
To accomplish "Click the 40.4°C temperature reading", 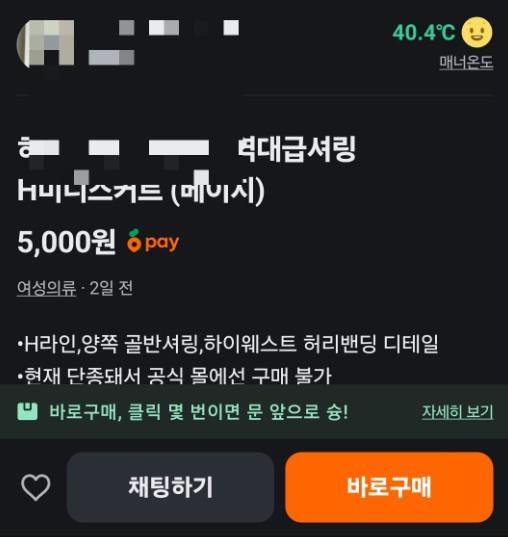I will [424, 33].
